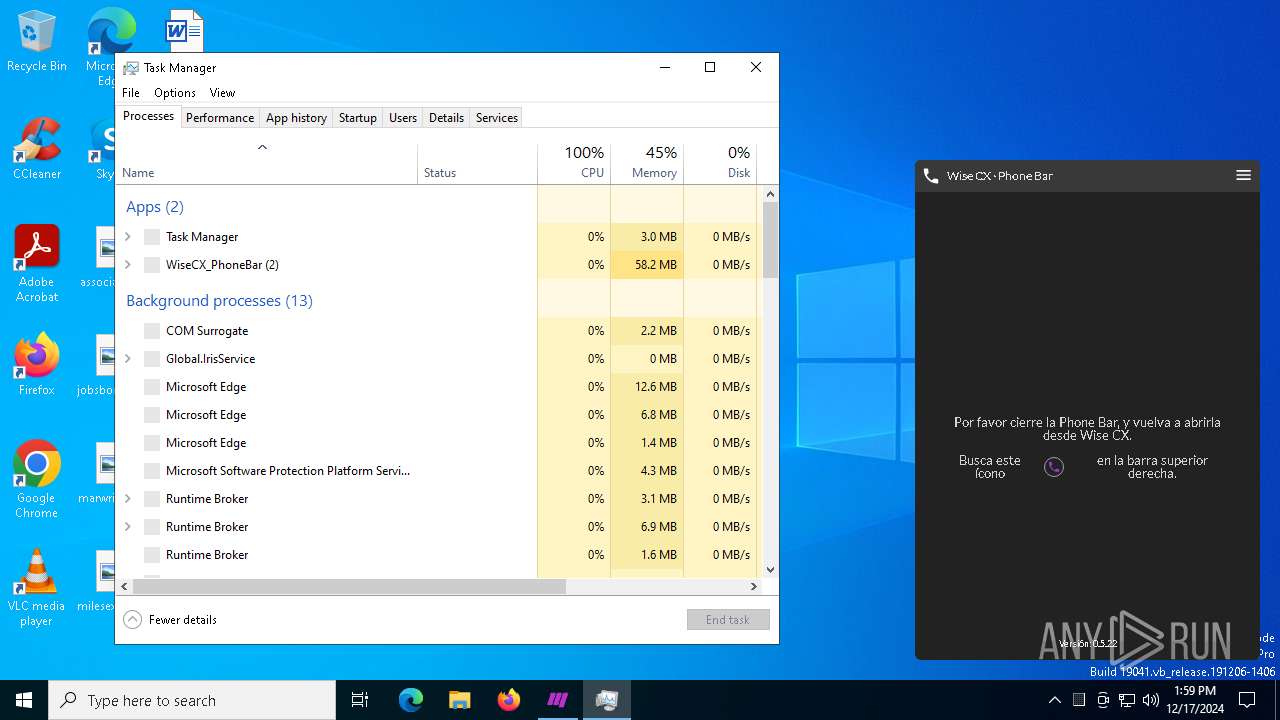Select the Microsoft Edge row using 1.4 MB
This screenshot has height=720, width=1280.
point(437,443)
